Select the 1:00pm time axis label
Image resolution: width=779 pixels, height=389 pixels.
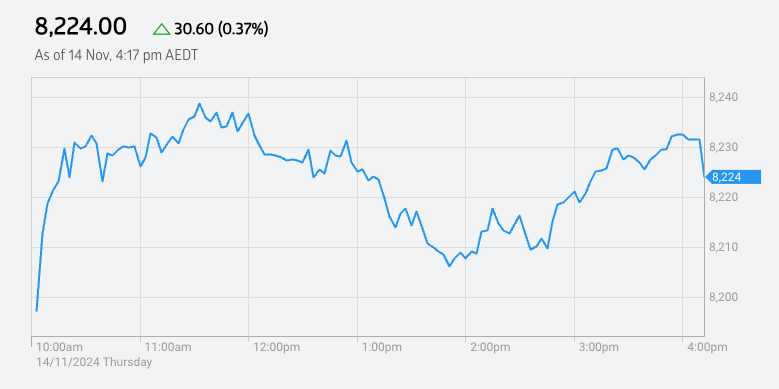click(x=383, y=347)
